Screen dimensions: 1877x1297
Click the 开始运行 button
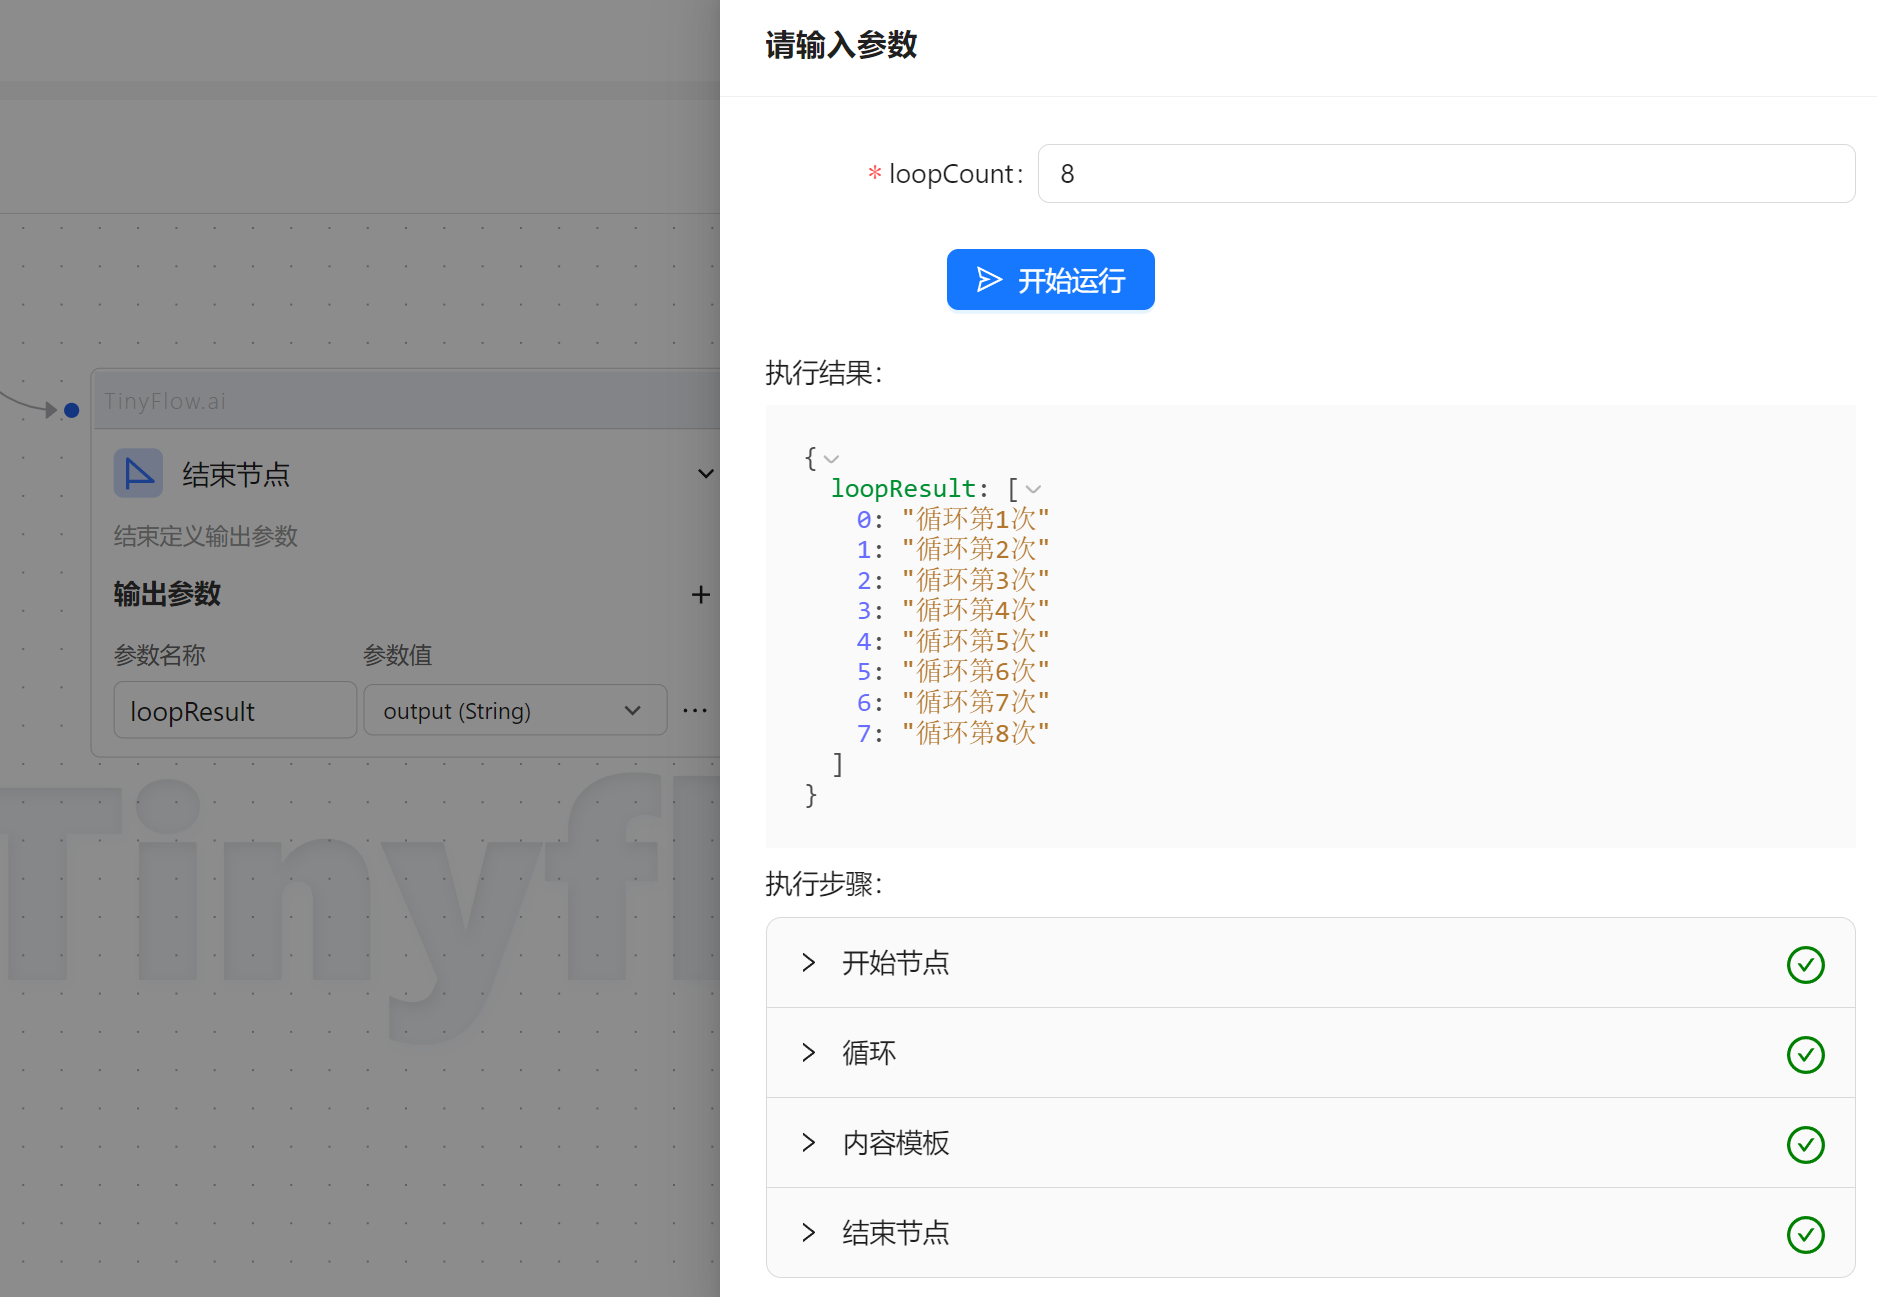1050,280
